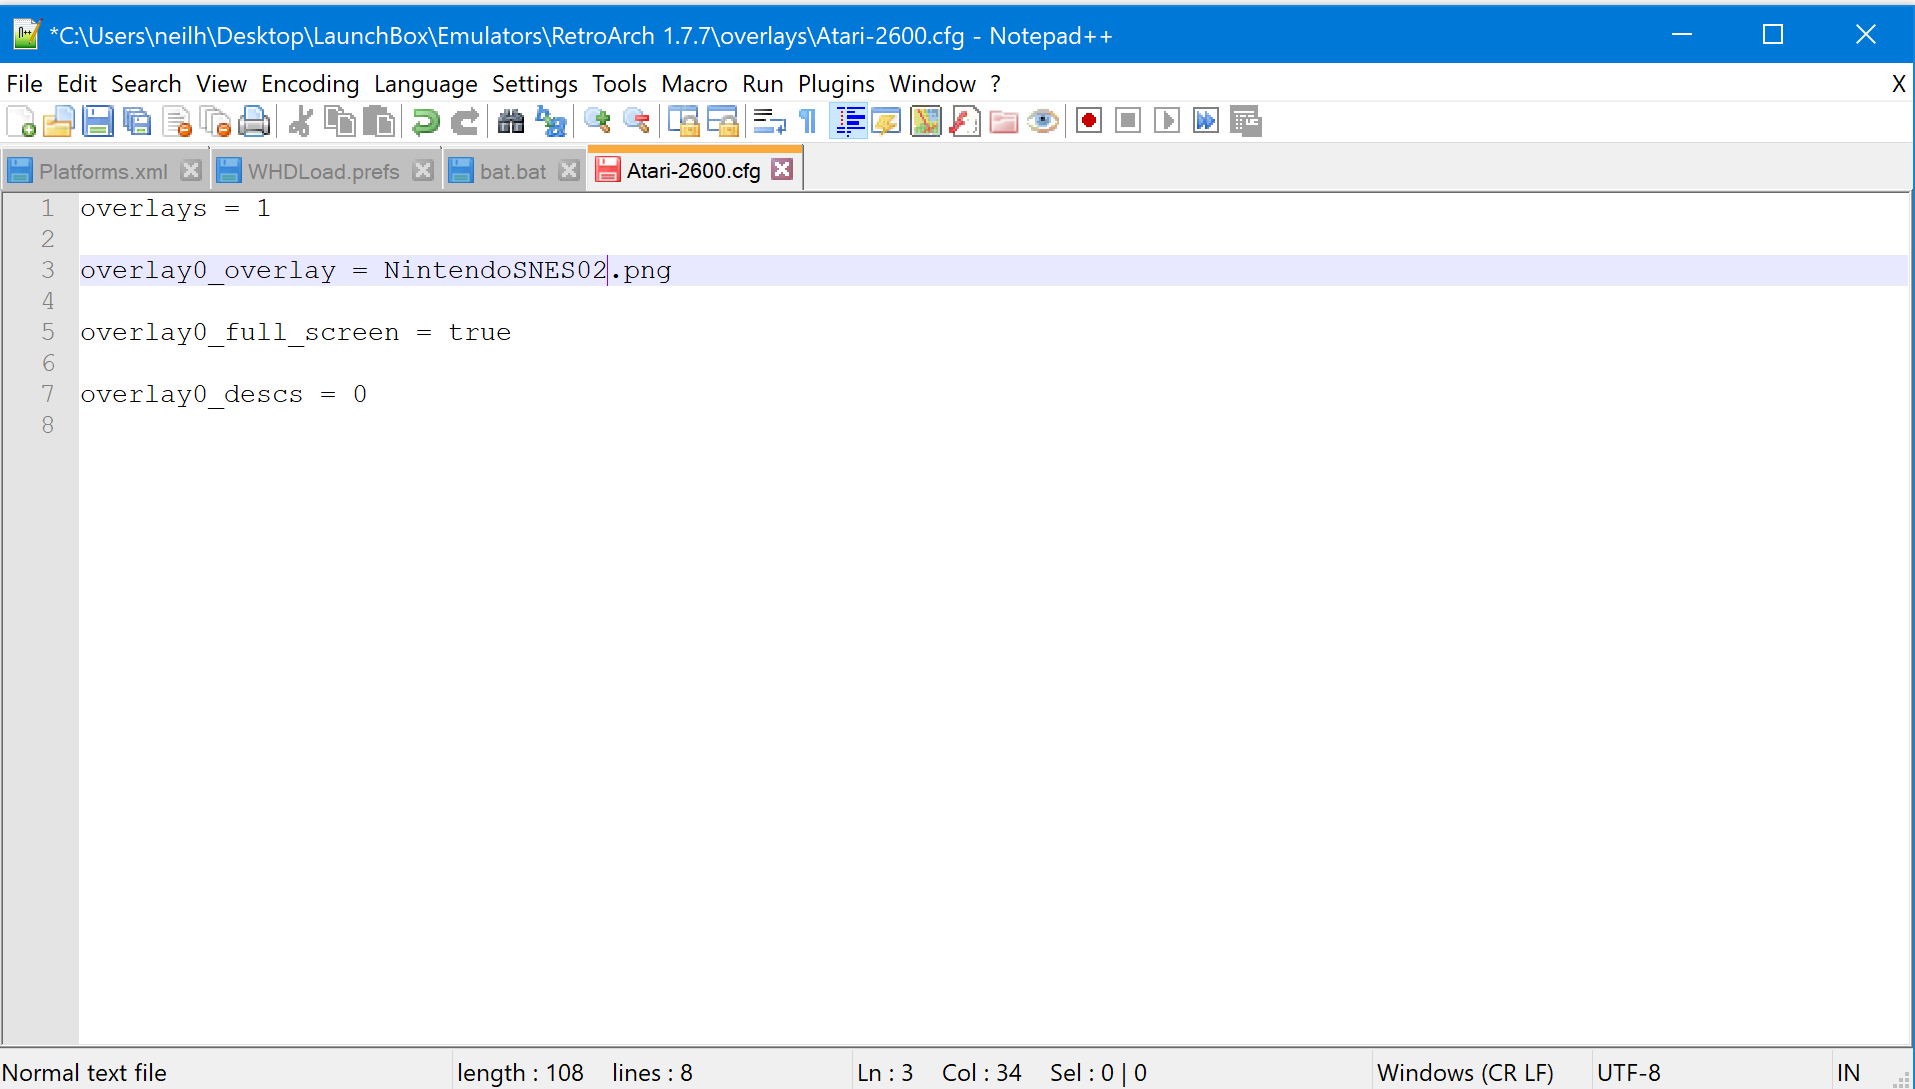Viewport: 1915px width, 1089px height.
Task: Cut selection with the scissors icon
Action: click(301, 121)
